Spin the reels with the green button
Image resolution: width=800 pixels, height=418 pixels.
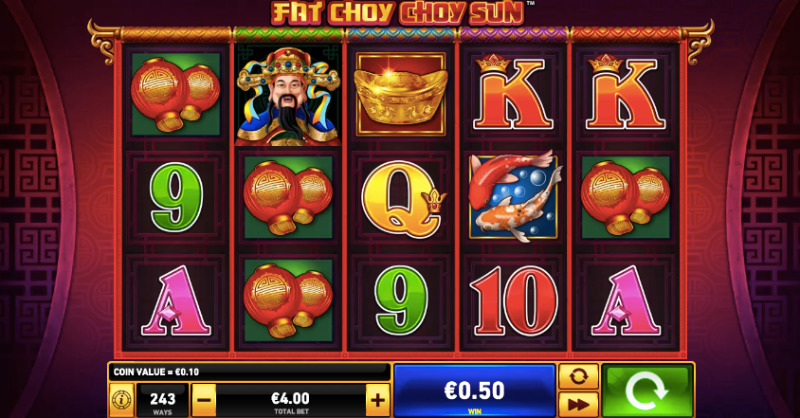[647, 391]
